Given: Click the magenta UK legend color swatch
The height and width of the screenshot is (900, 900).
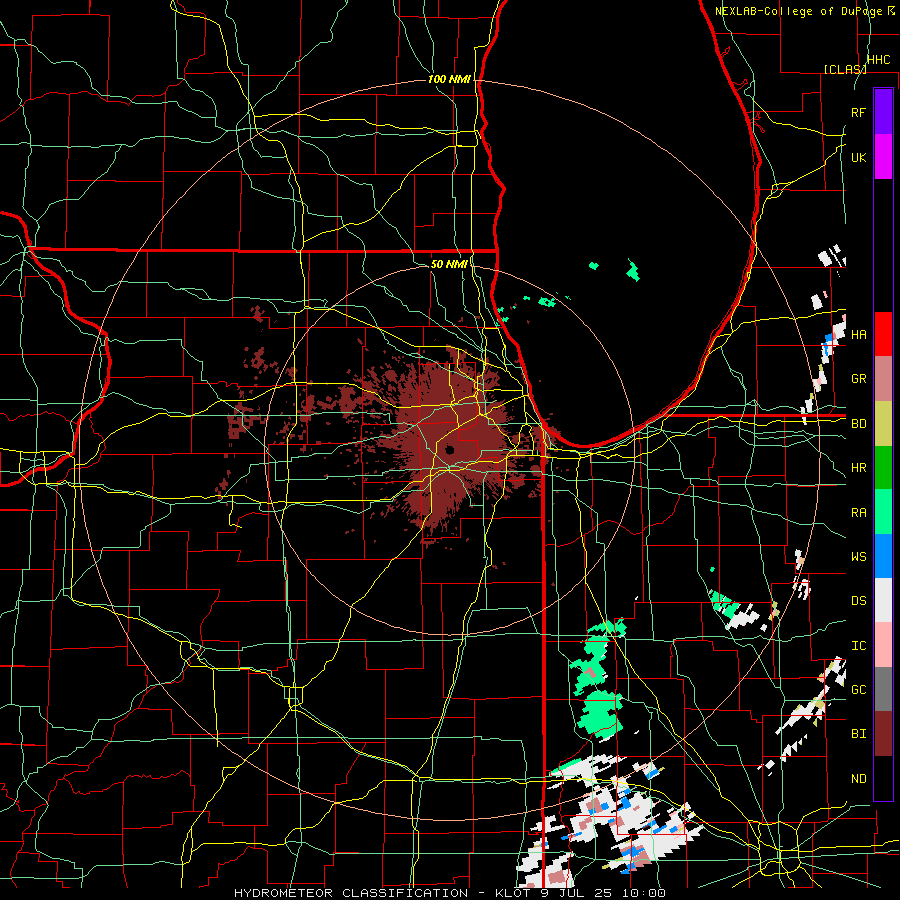Looking at the screenshot, I should click(883, 157).
